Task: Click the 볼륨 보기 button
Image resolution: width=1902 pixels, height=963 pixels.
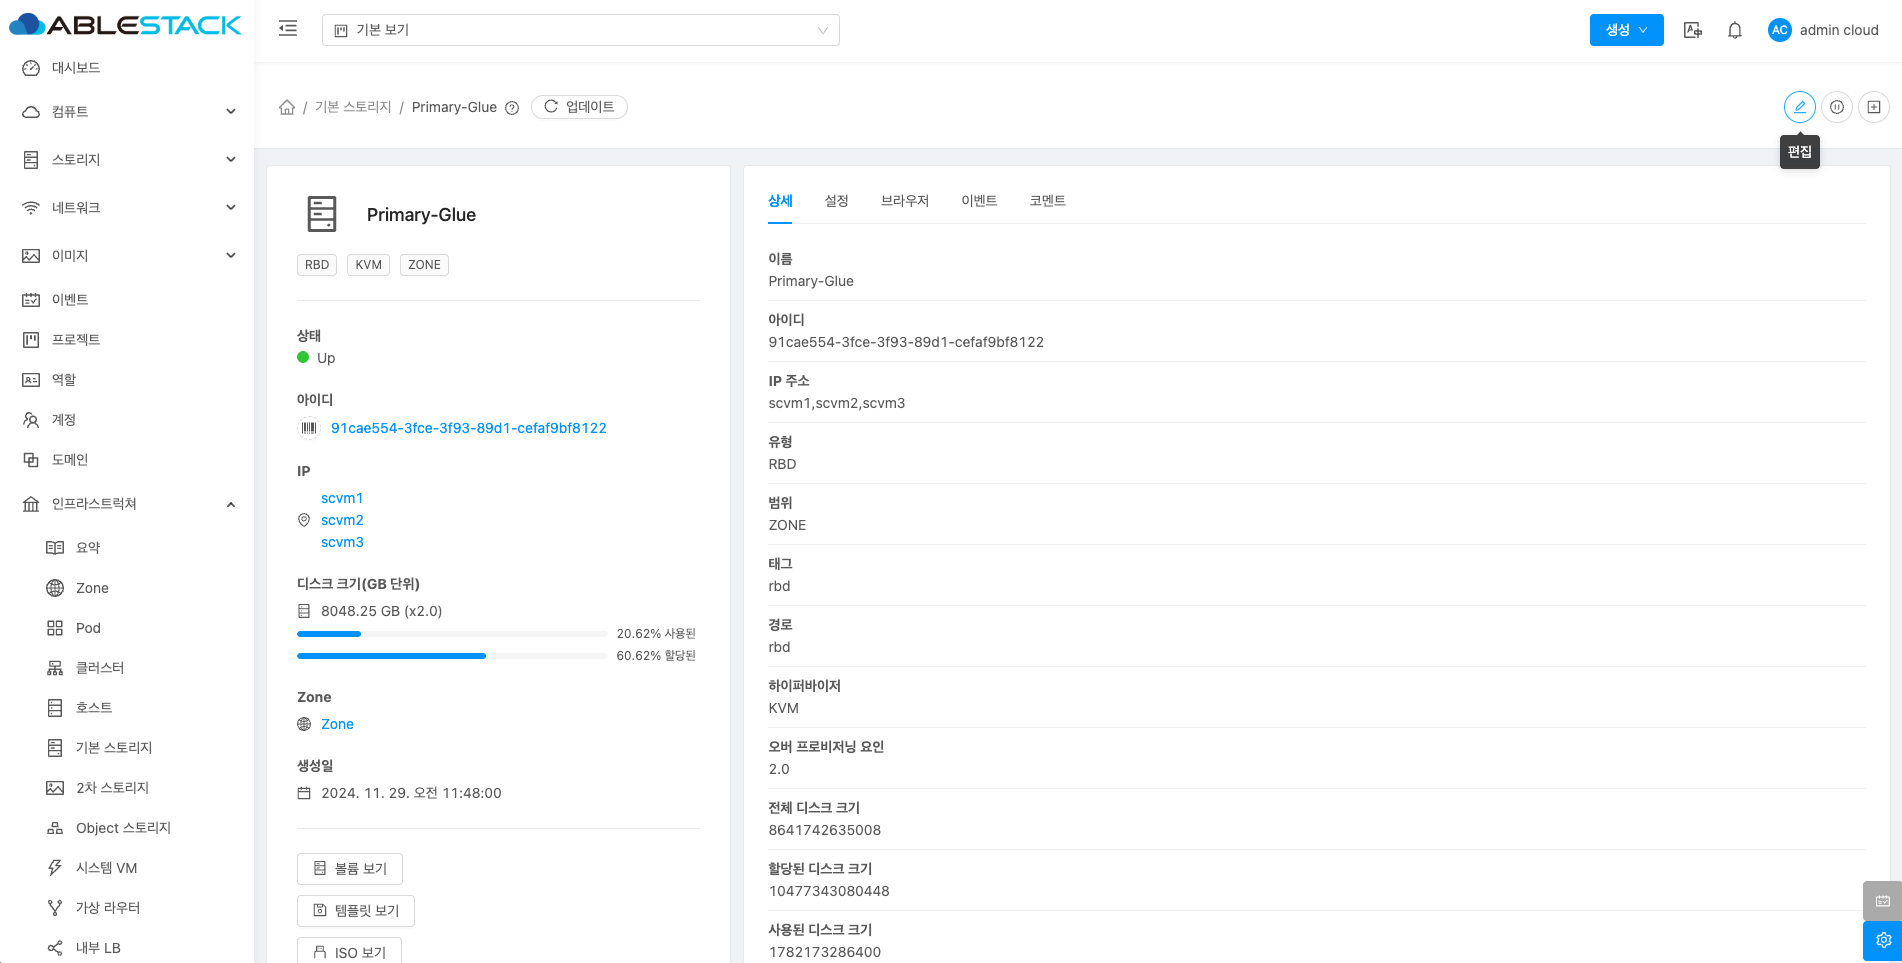Action: click(350, 869)
